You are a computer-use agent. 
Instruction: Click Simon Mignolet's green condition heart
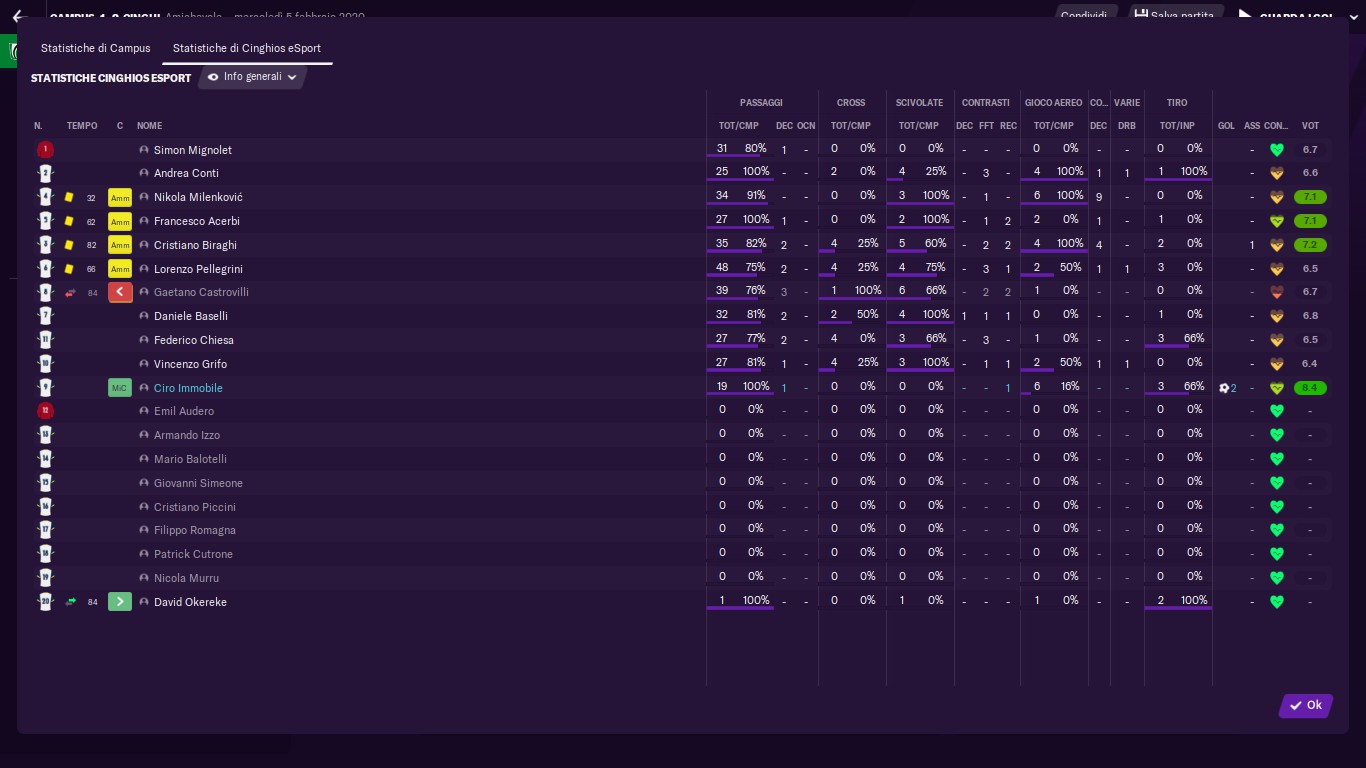[1276, 150]
